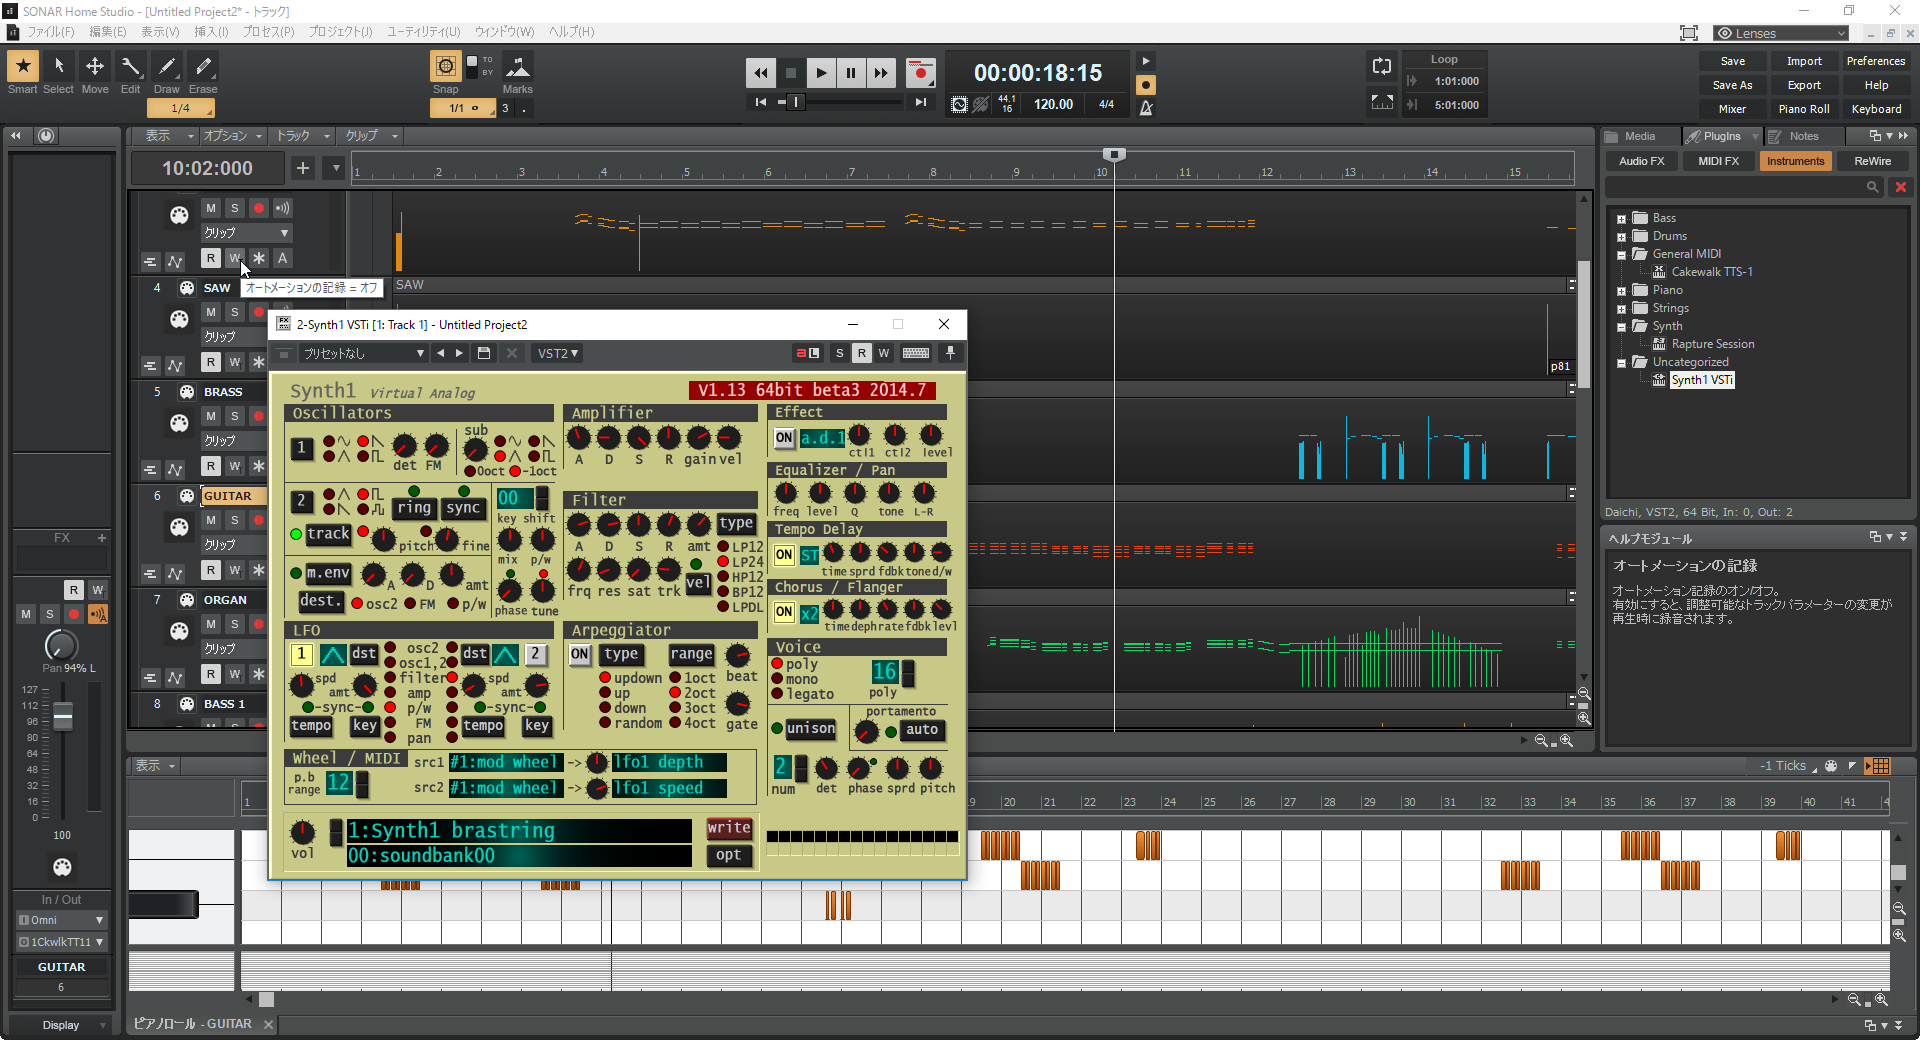Open the 編集(E) menu

pyautogui.click(x=108, y=32)
